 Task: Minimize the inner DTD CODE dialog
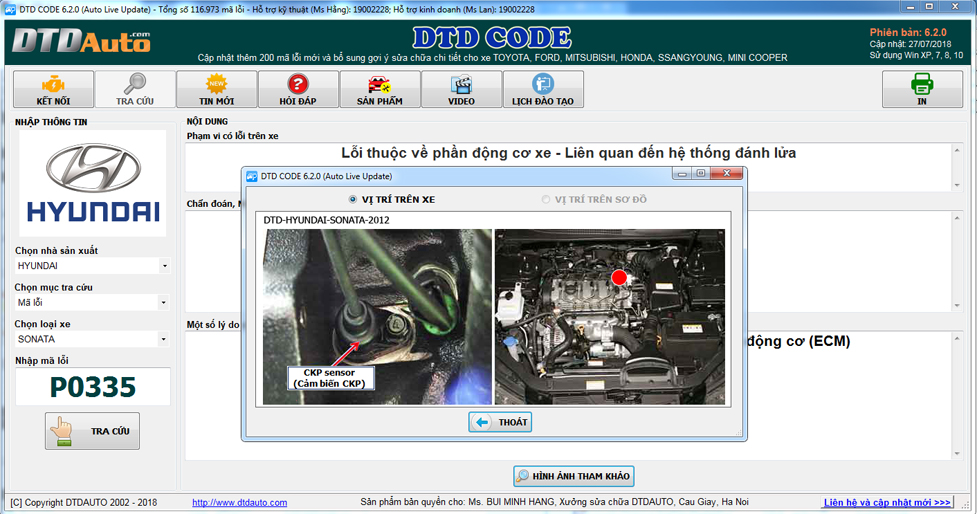click(x=682, y=174)
